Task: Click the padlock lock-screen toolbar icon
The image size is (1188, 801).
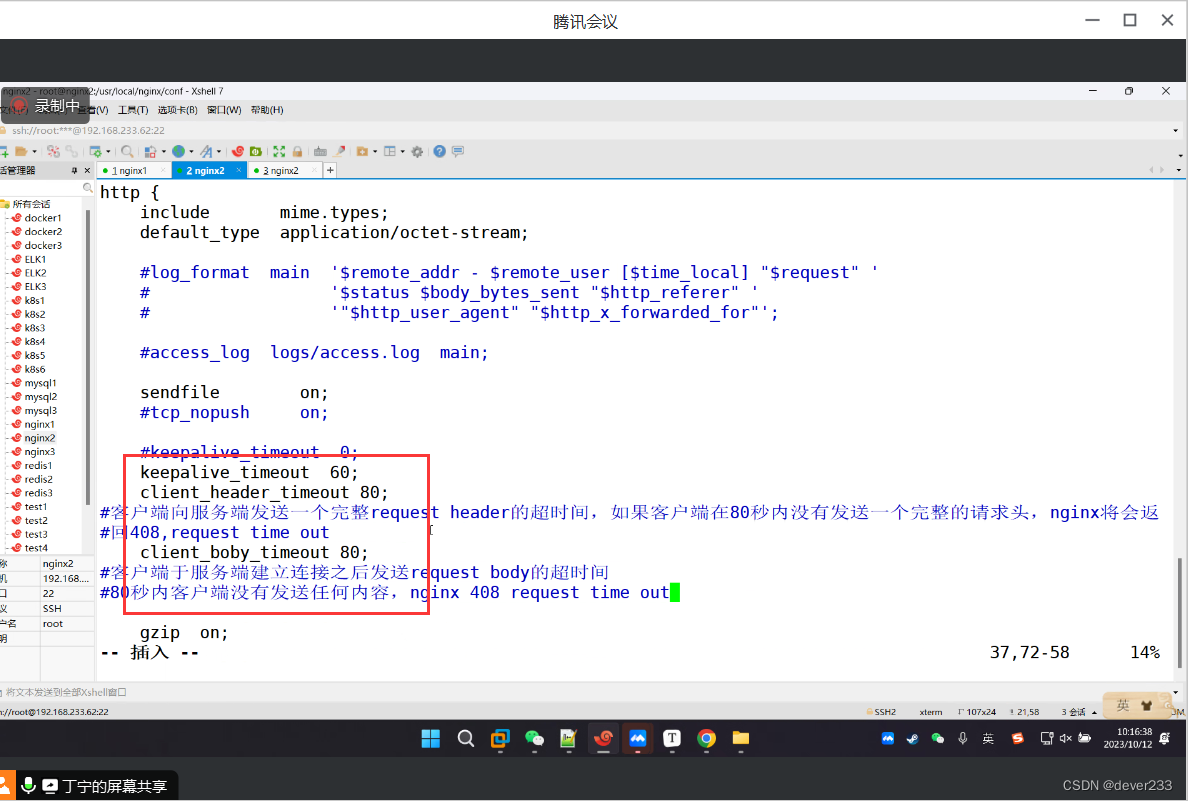Action: pyautogui.click(x=298, y=152)
